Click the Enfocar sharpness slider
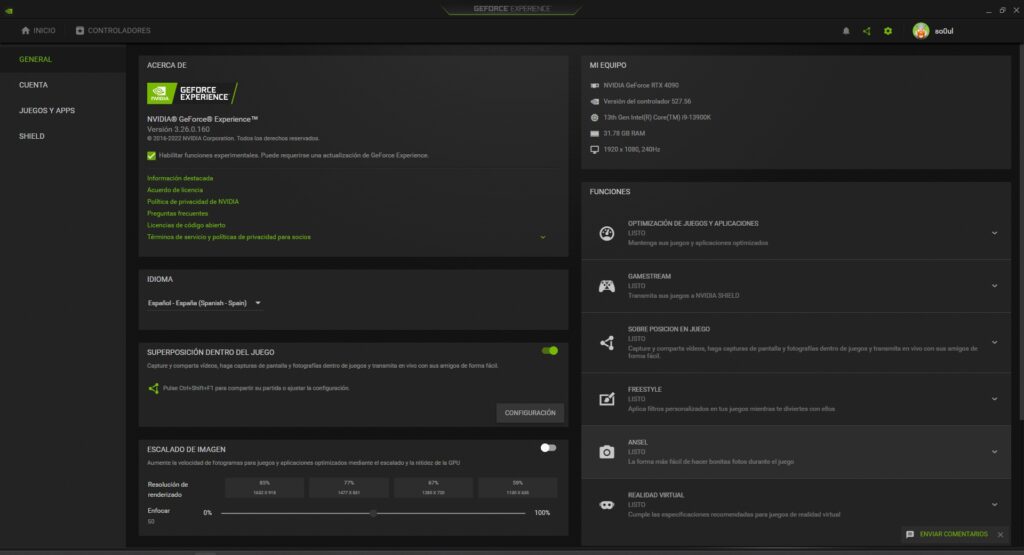1024x555 pixels. [x=373, y=513]
